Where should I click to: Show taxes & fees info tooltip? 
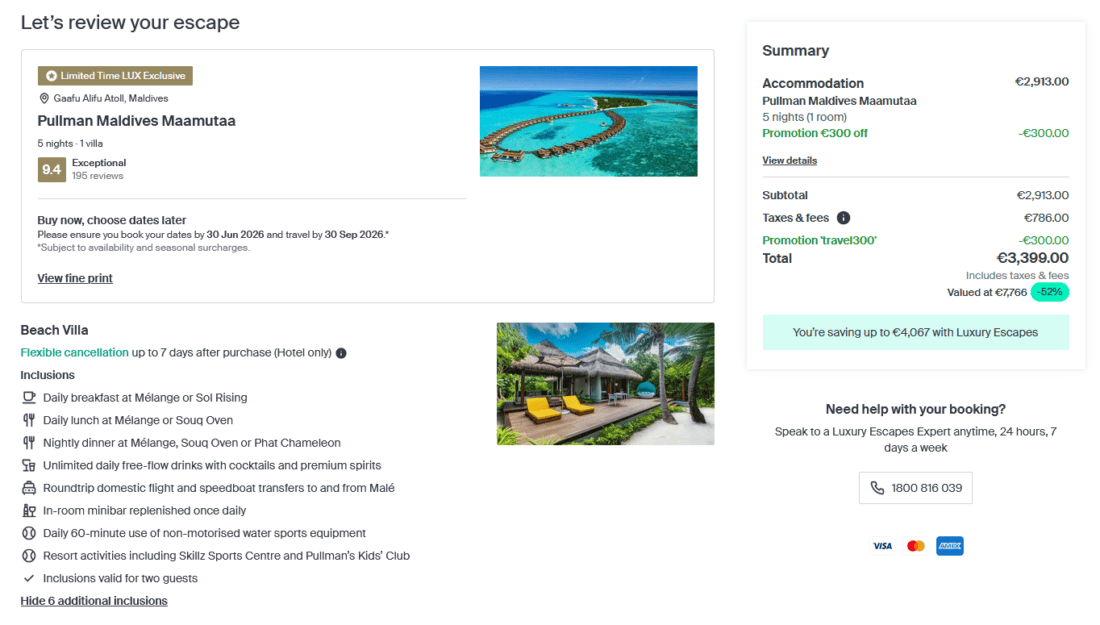(x=843, y=218)
